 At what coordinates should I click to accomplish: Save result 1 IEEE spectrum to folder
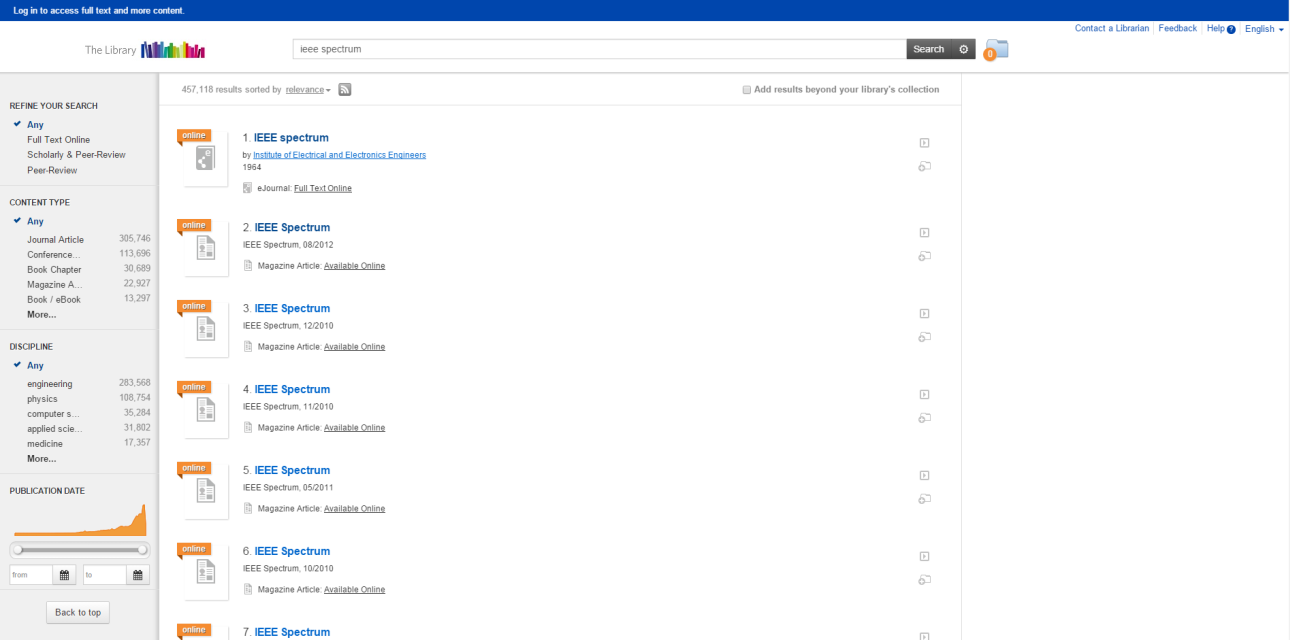(925, 166)
